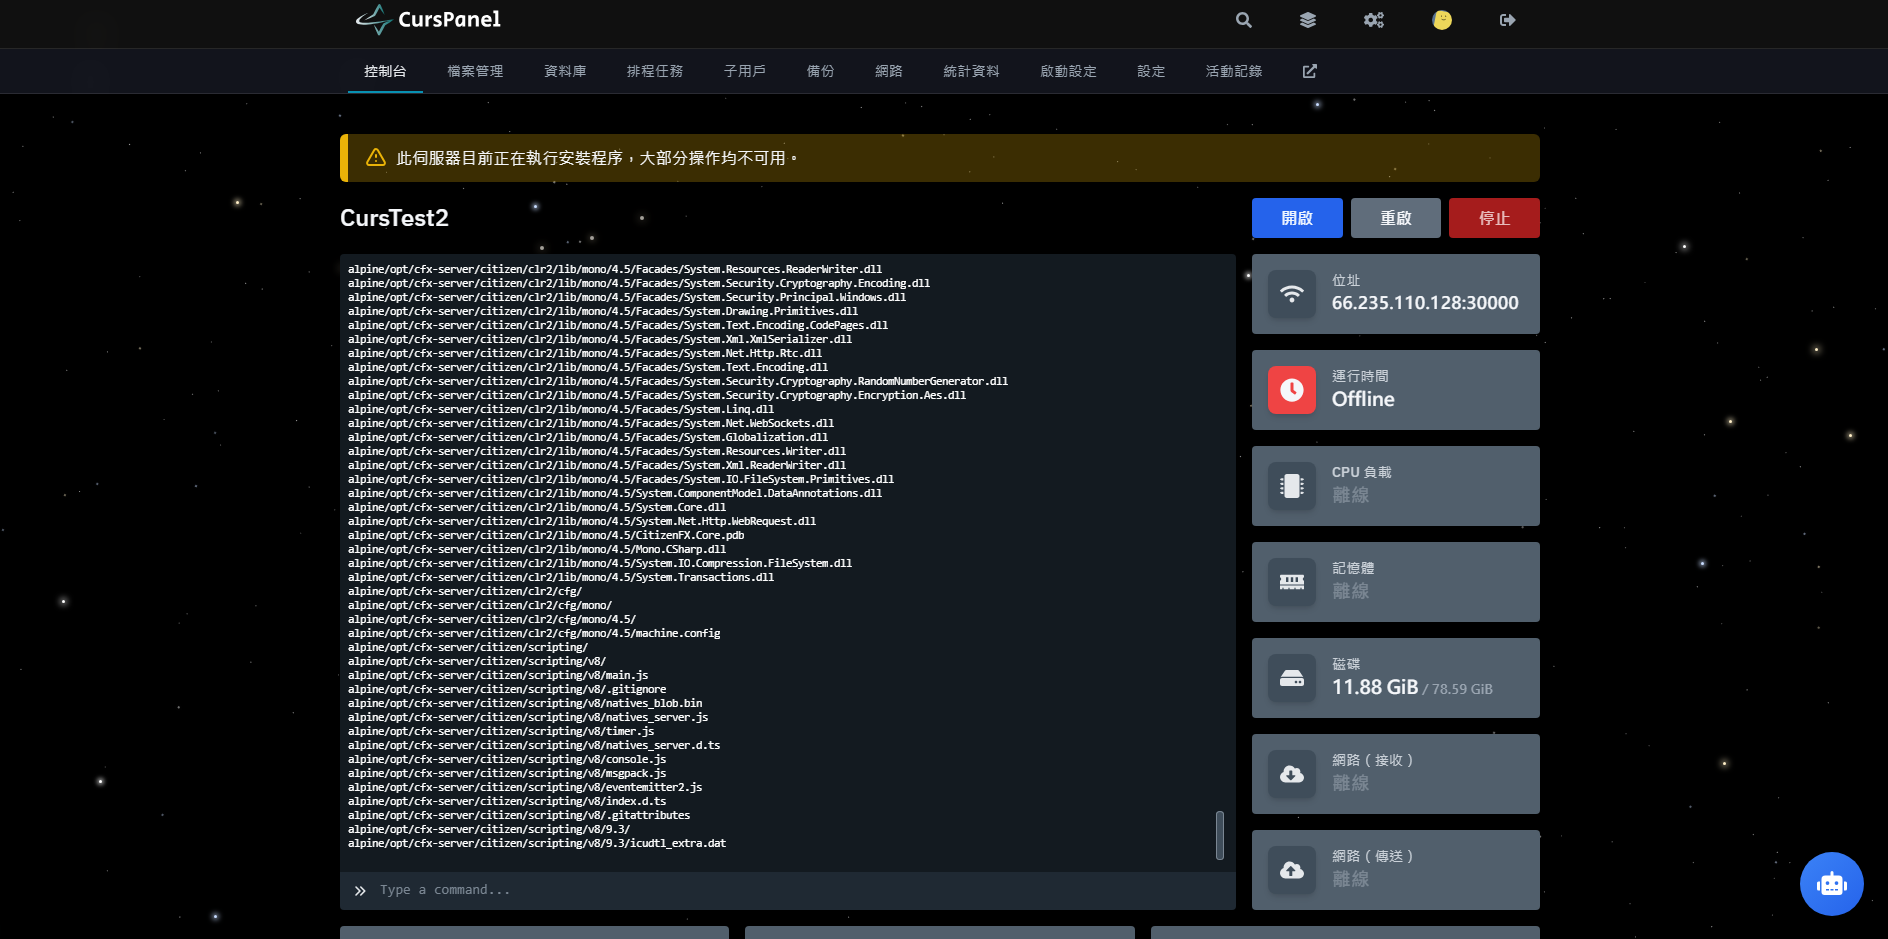Click the CursPanel logo
The width and height of the screenshot is (1888, 939).
[x=428, y=20]
